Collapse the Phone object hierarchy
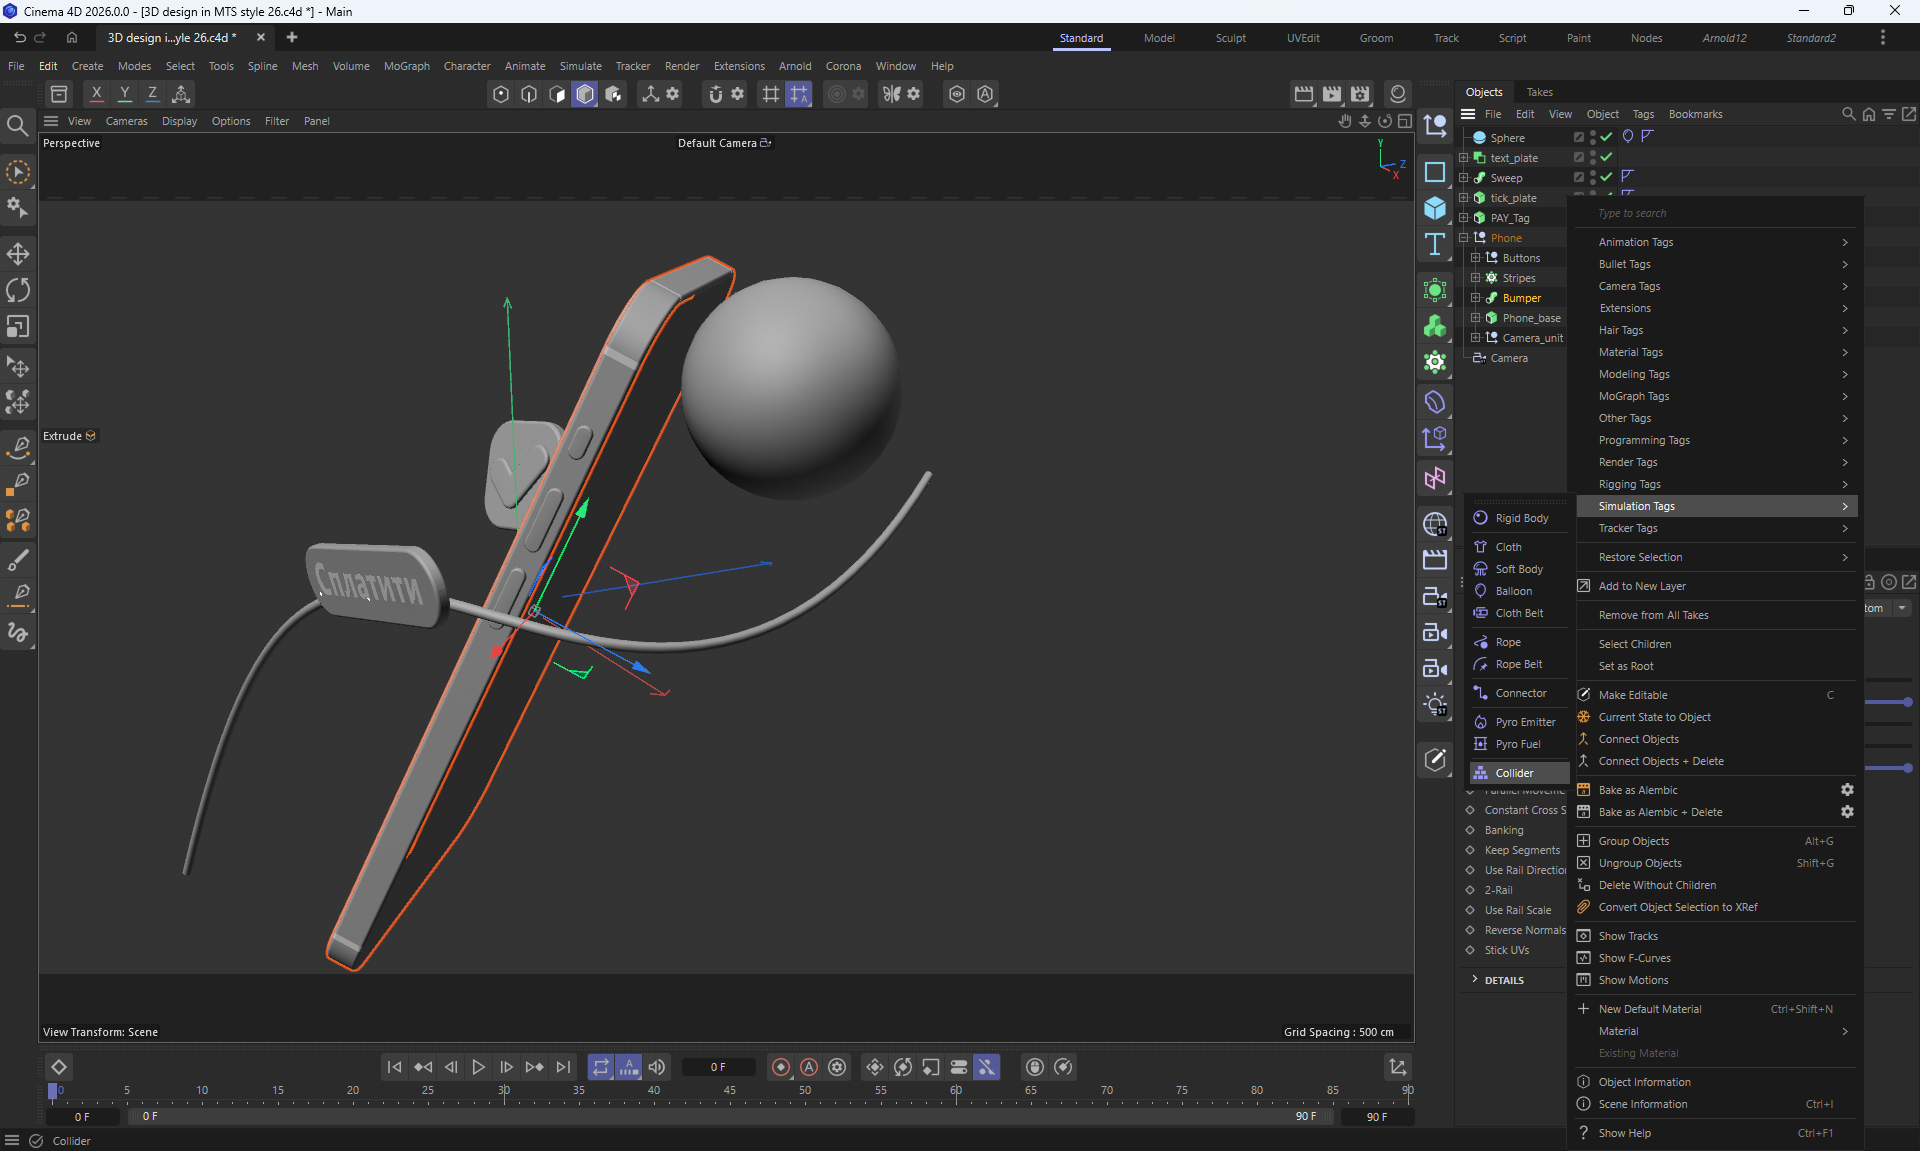This screenshot has height=1151, width=1920. [x=1464, y=238]
